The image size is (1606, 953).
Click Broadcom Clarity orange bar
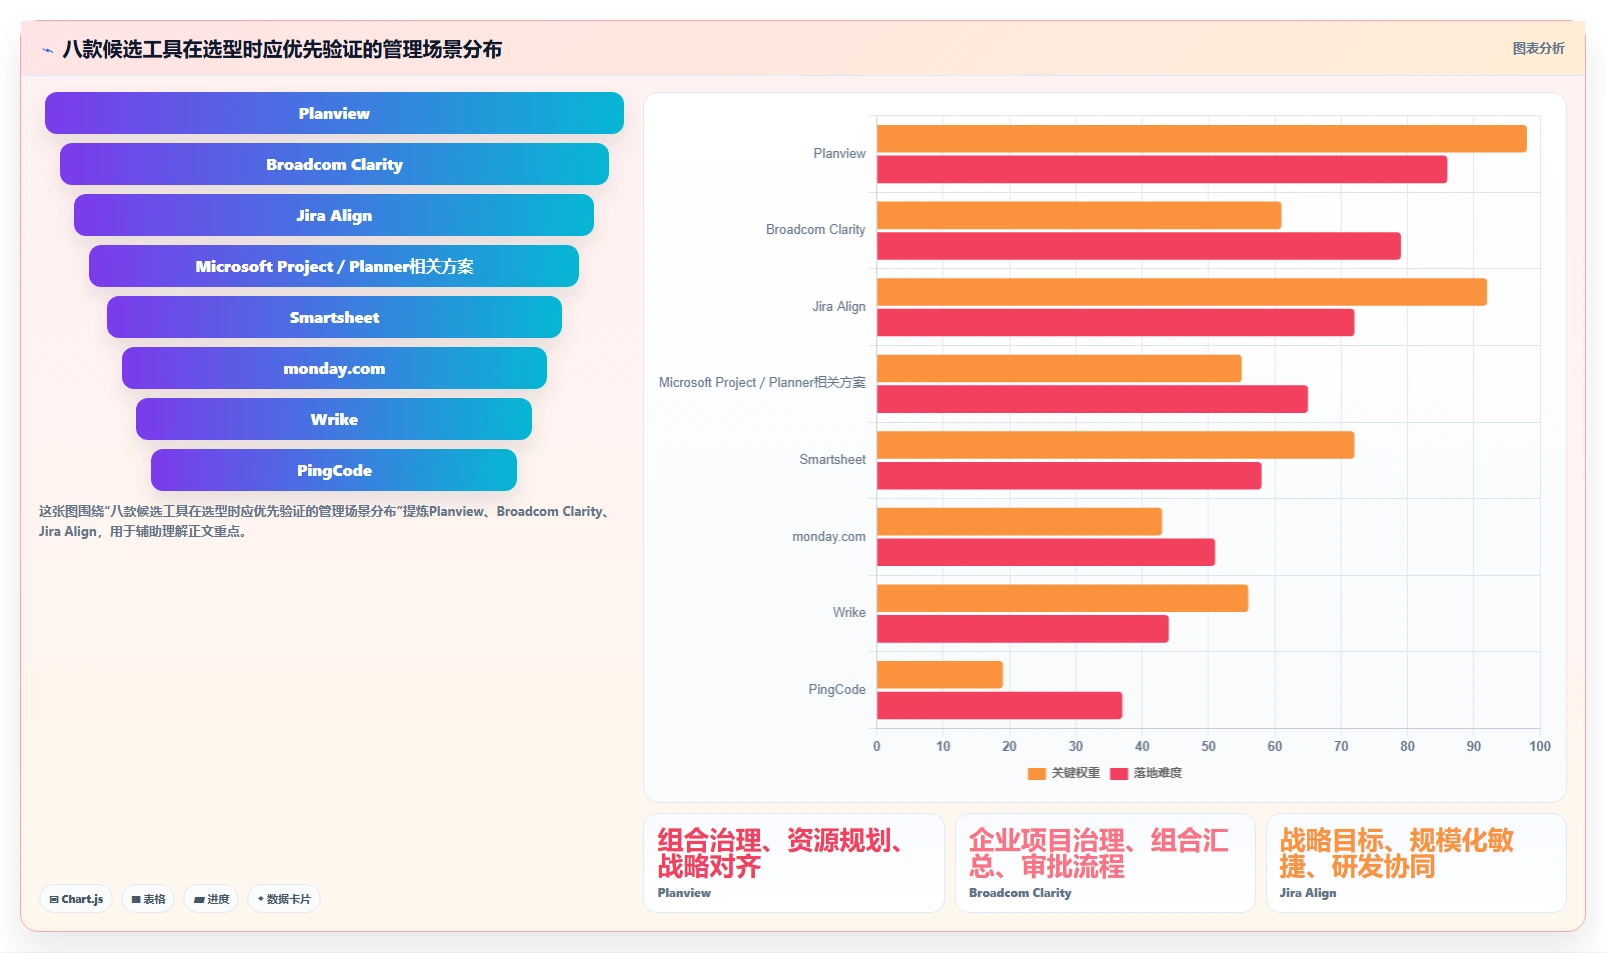[1079, 215]
